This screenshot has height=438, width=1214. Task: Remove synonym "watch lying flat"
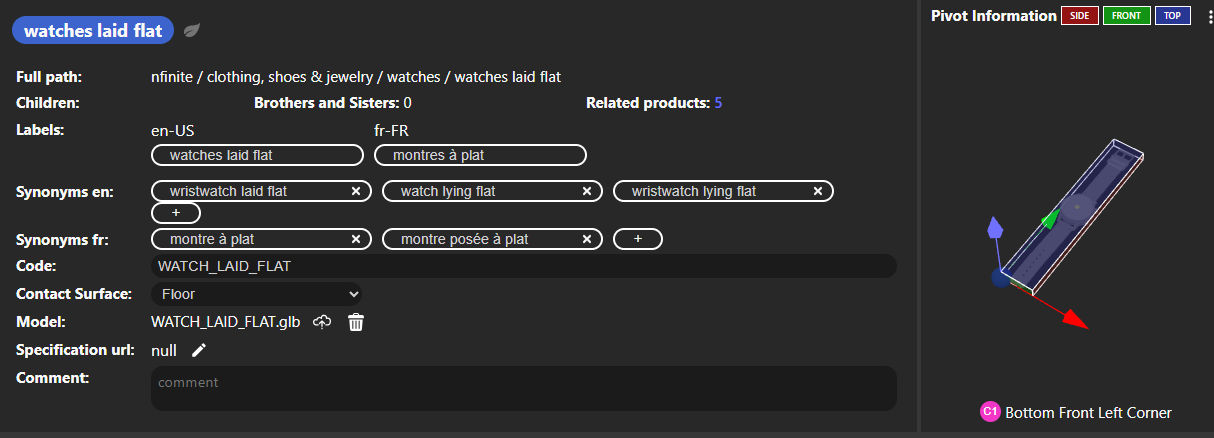(587, 191)
